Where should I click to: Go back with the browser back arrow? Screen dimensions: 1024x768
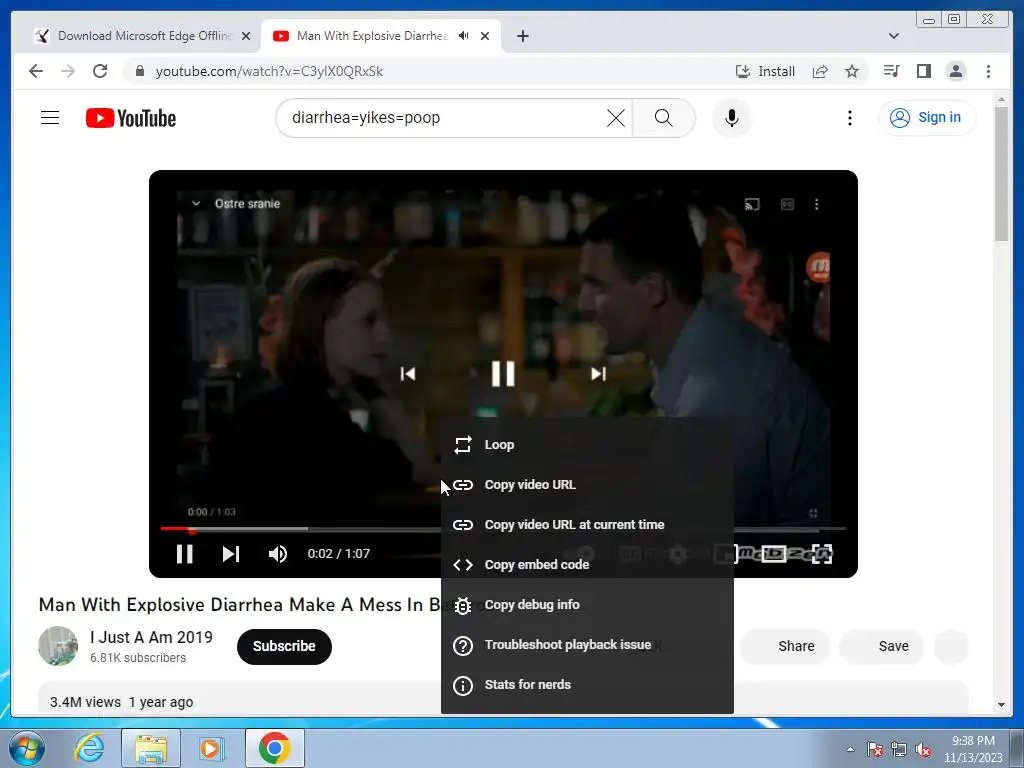pos(36,71)
